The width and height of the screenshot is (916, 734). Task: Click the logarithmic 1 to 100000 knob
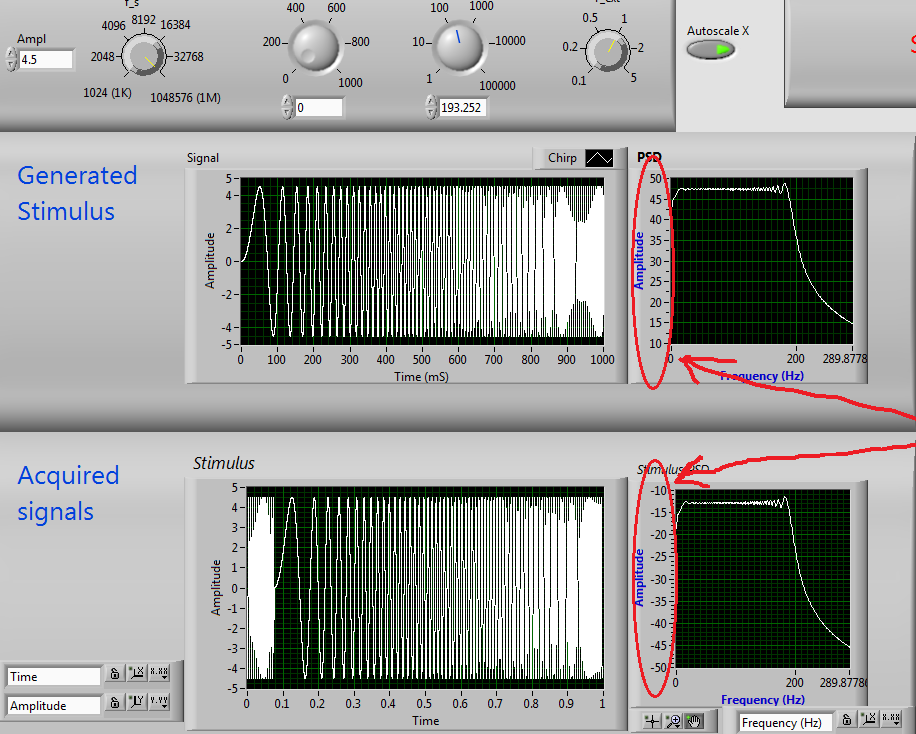tap(459, 46)
